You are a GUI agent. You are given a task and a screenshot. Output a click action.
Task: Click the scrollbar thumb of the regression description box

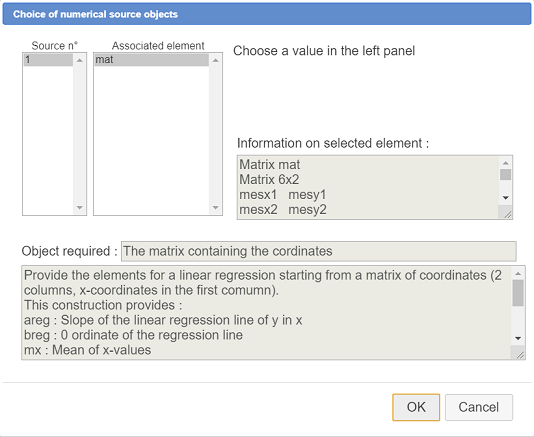(518, 293)
